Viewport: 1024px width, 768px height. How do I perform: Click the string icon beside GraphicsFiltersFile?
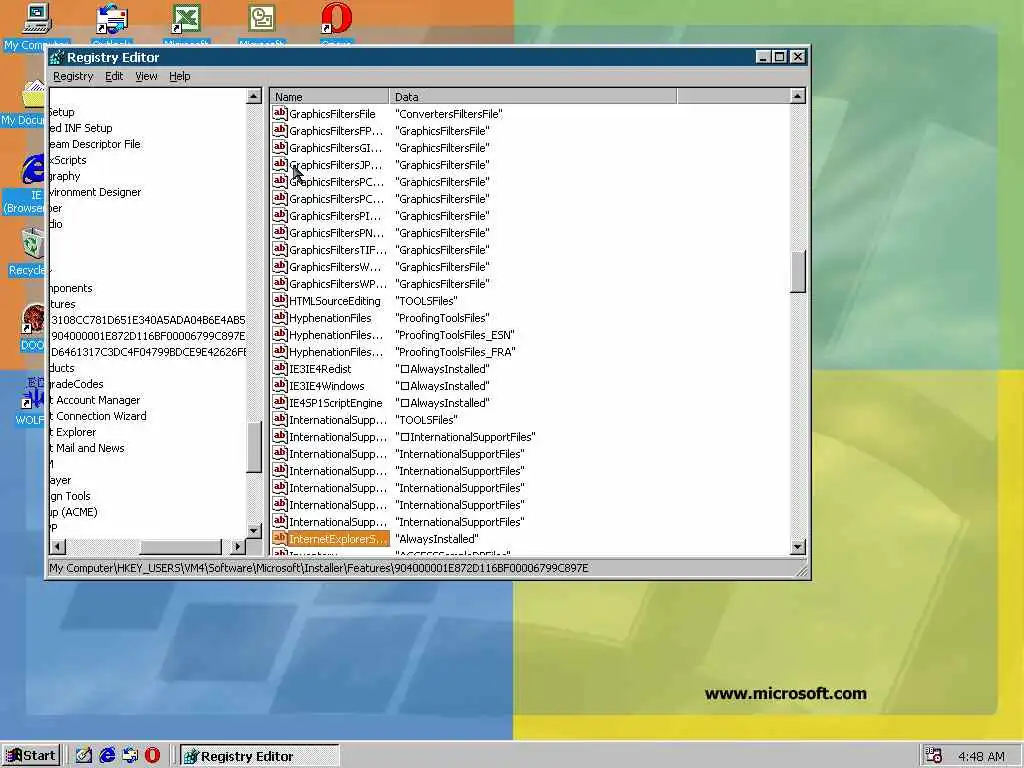tap(280, 113)
